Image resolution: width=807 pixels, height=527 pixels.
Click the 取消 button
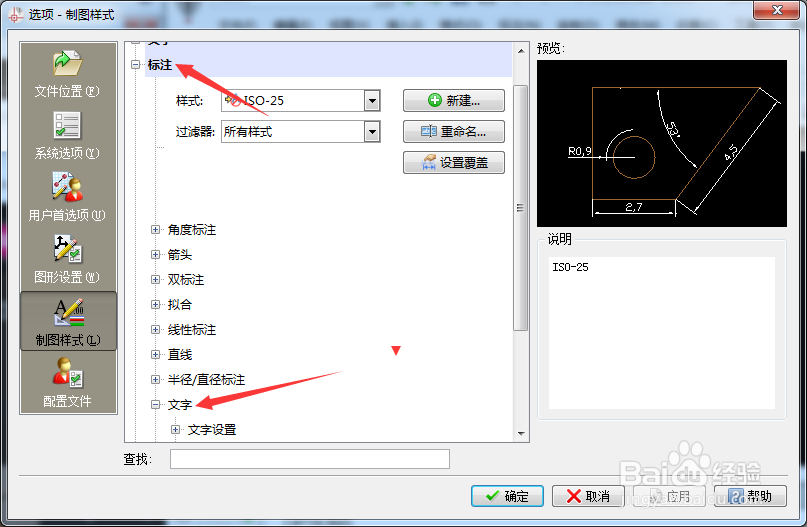tap(588, 496)
